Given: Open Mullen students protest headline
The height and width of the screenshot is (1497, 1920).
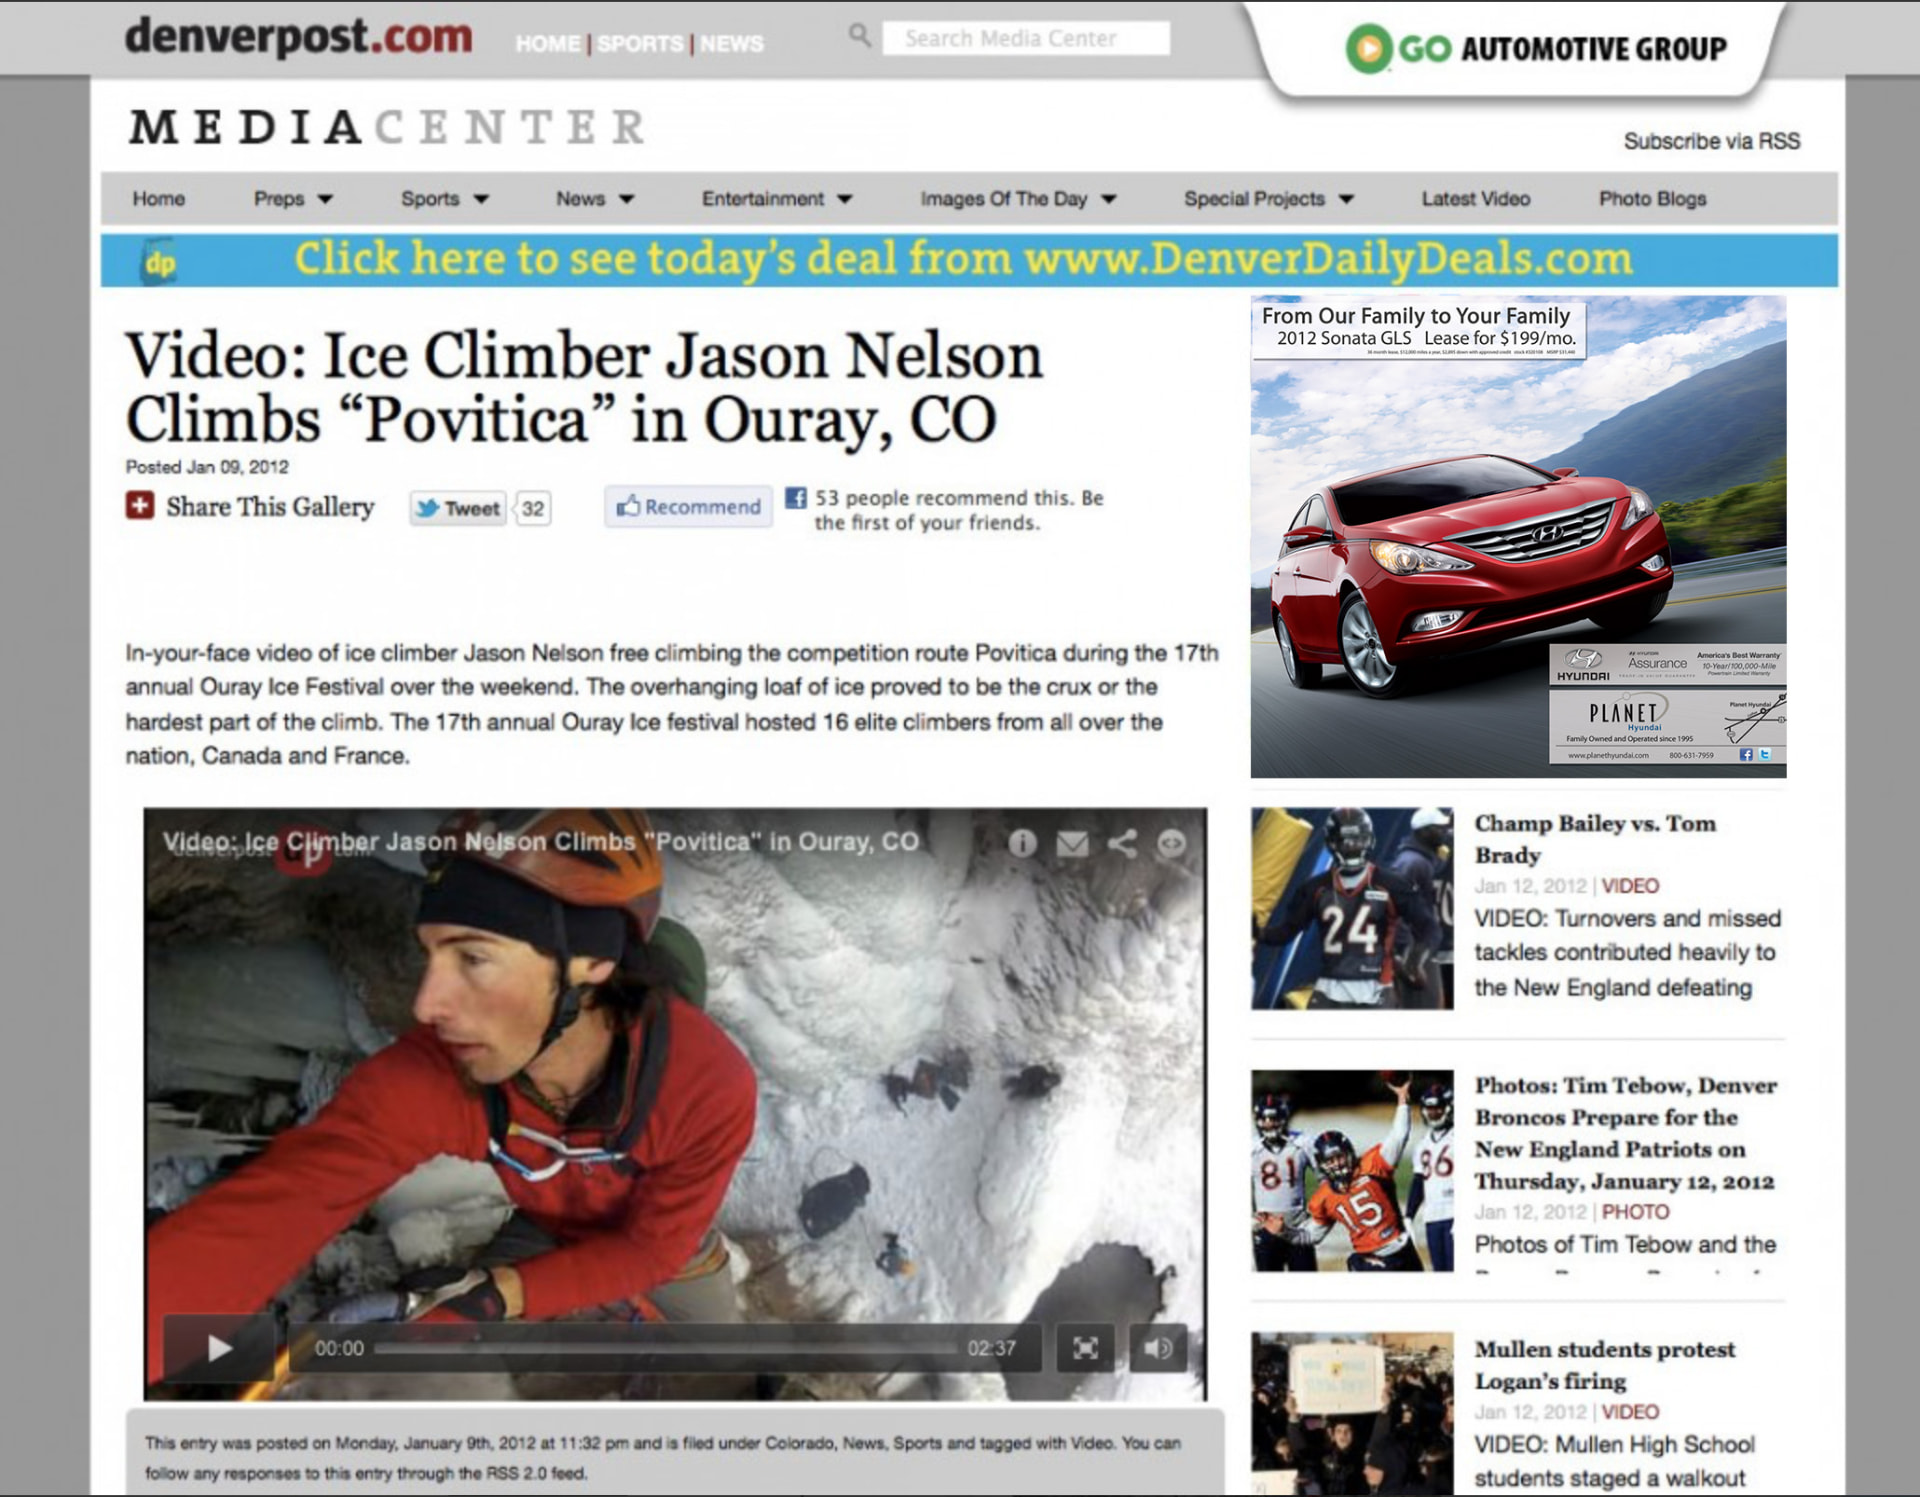Looking at the screenshot, I should coord(1605,1365).
